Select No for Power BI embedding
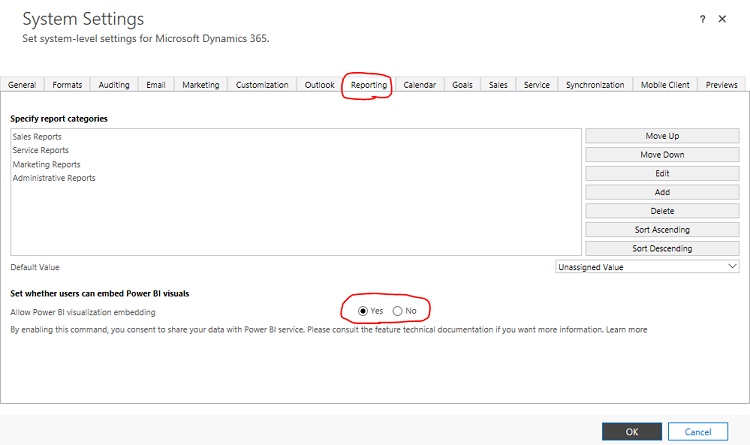 [397, 311]
